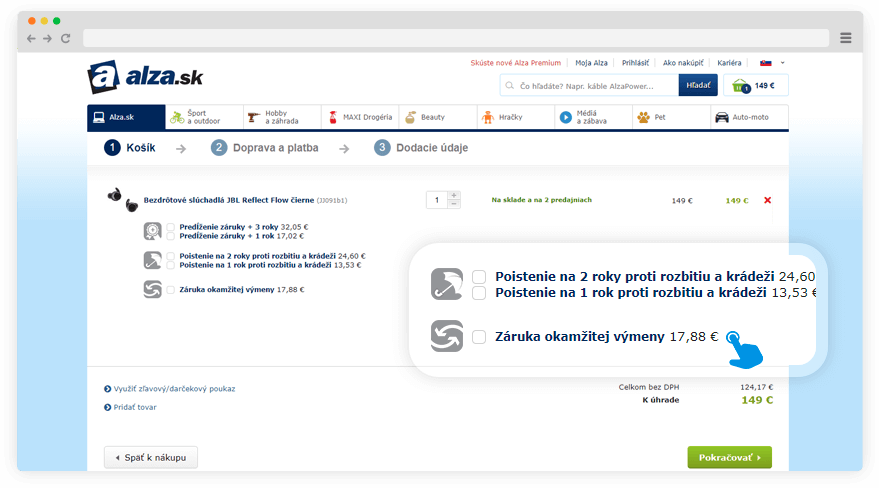Tick small Záruka okamžitej výmeny checkbox
879x488 pixels.
[170, 290]
